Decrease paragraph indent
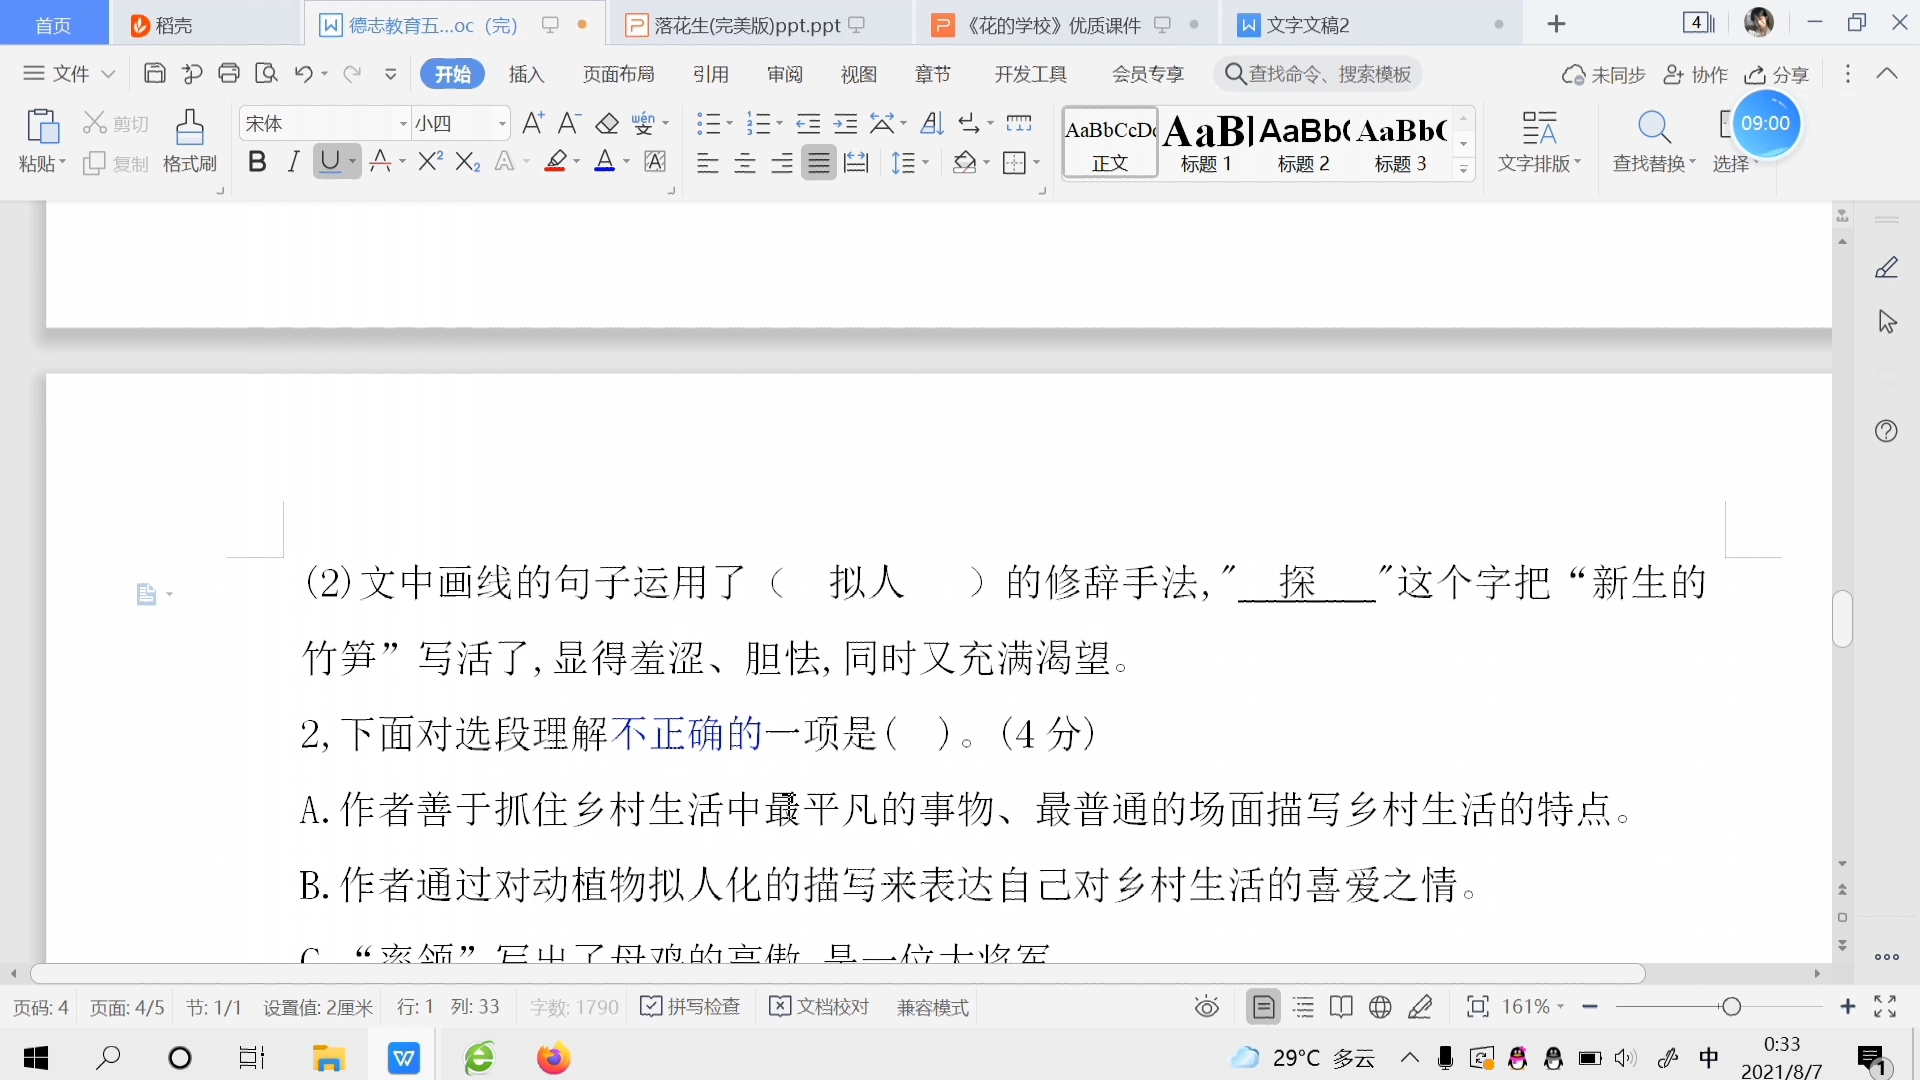The width and height of the screenshot is (1920, 1080). point(808,123)
